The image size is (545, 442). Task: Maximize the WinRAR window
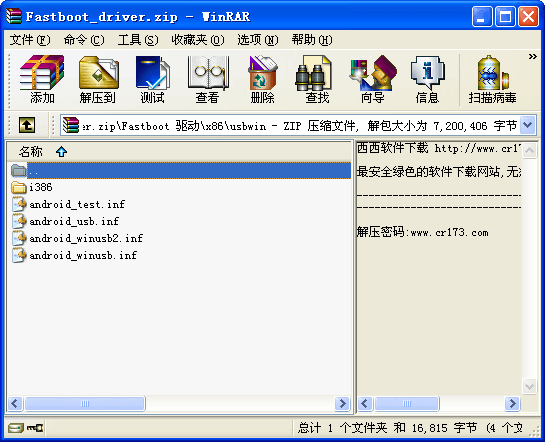(x=505, y=16)
